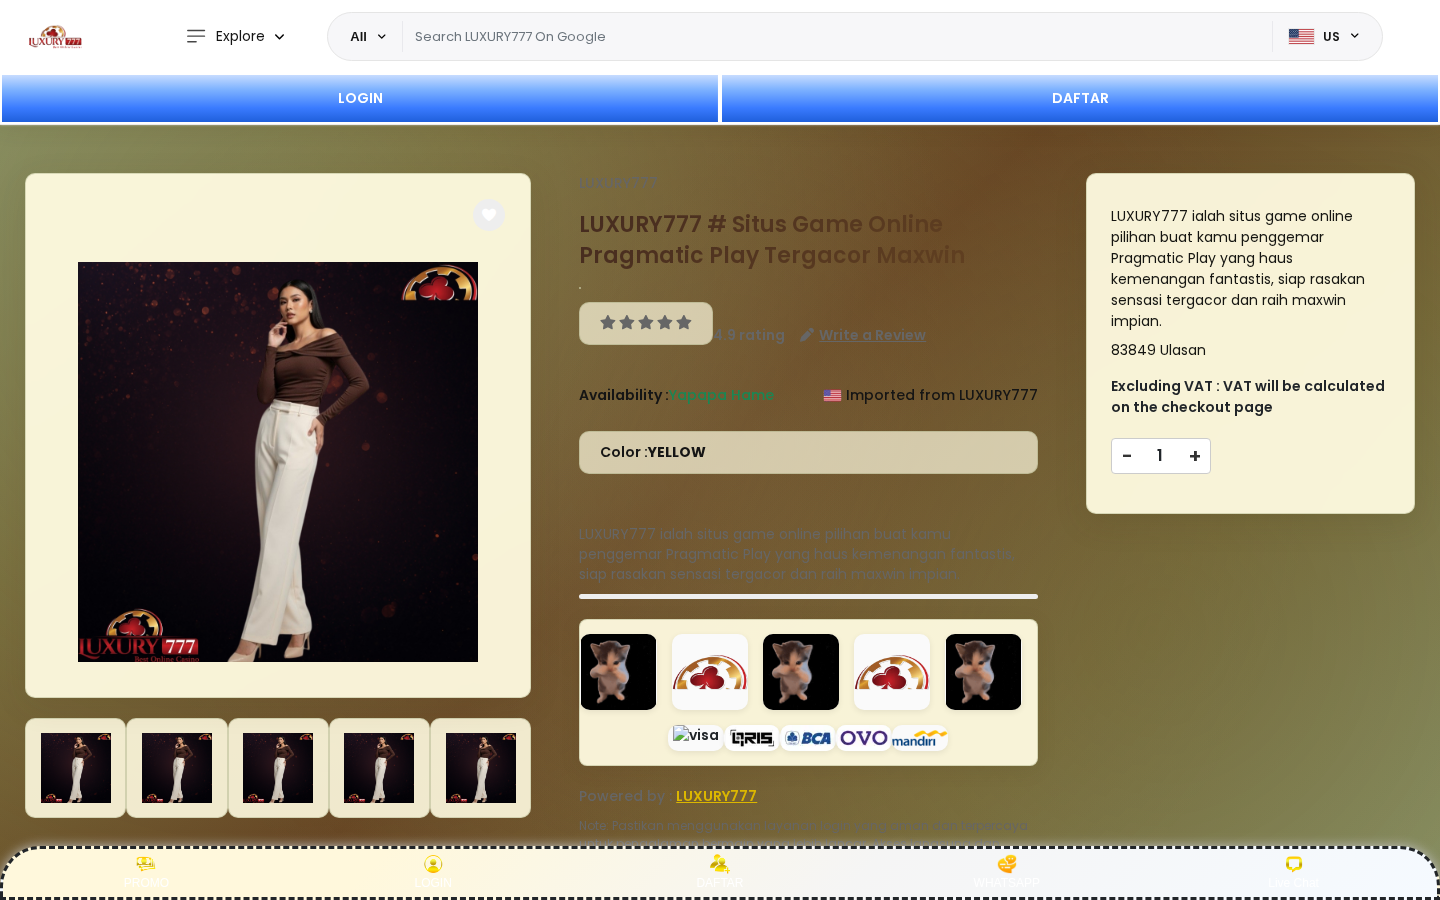Click the QRIS payment icon
The height and width of the screenshot is (900, 1440).
coord(752,738)
